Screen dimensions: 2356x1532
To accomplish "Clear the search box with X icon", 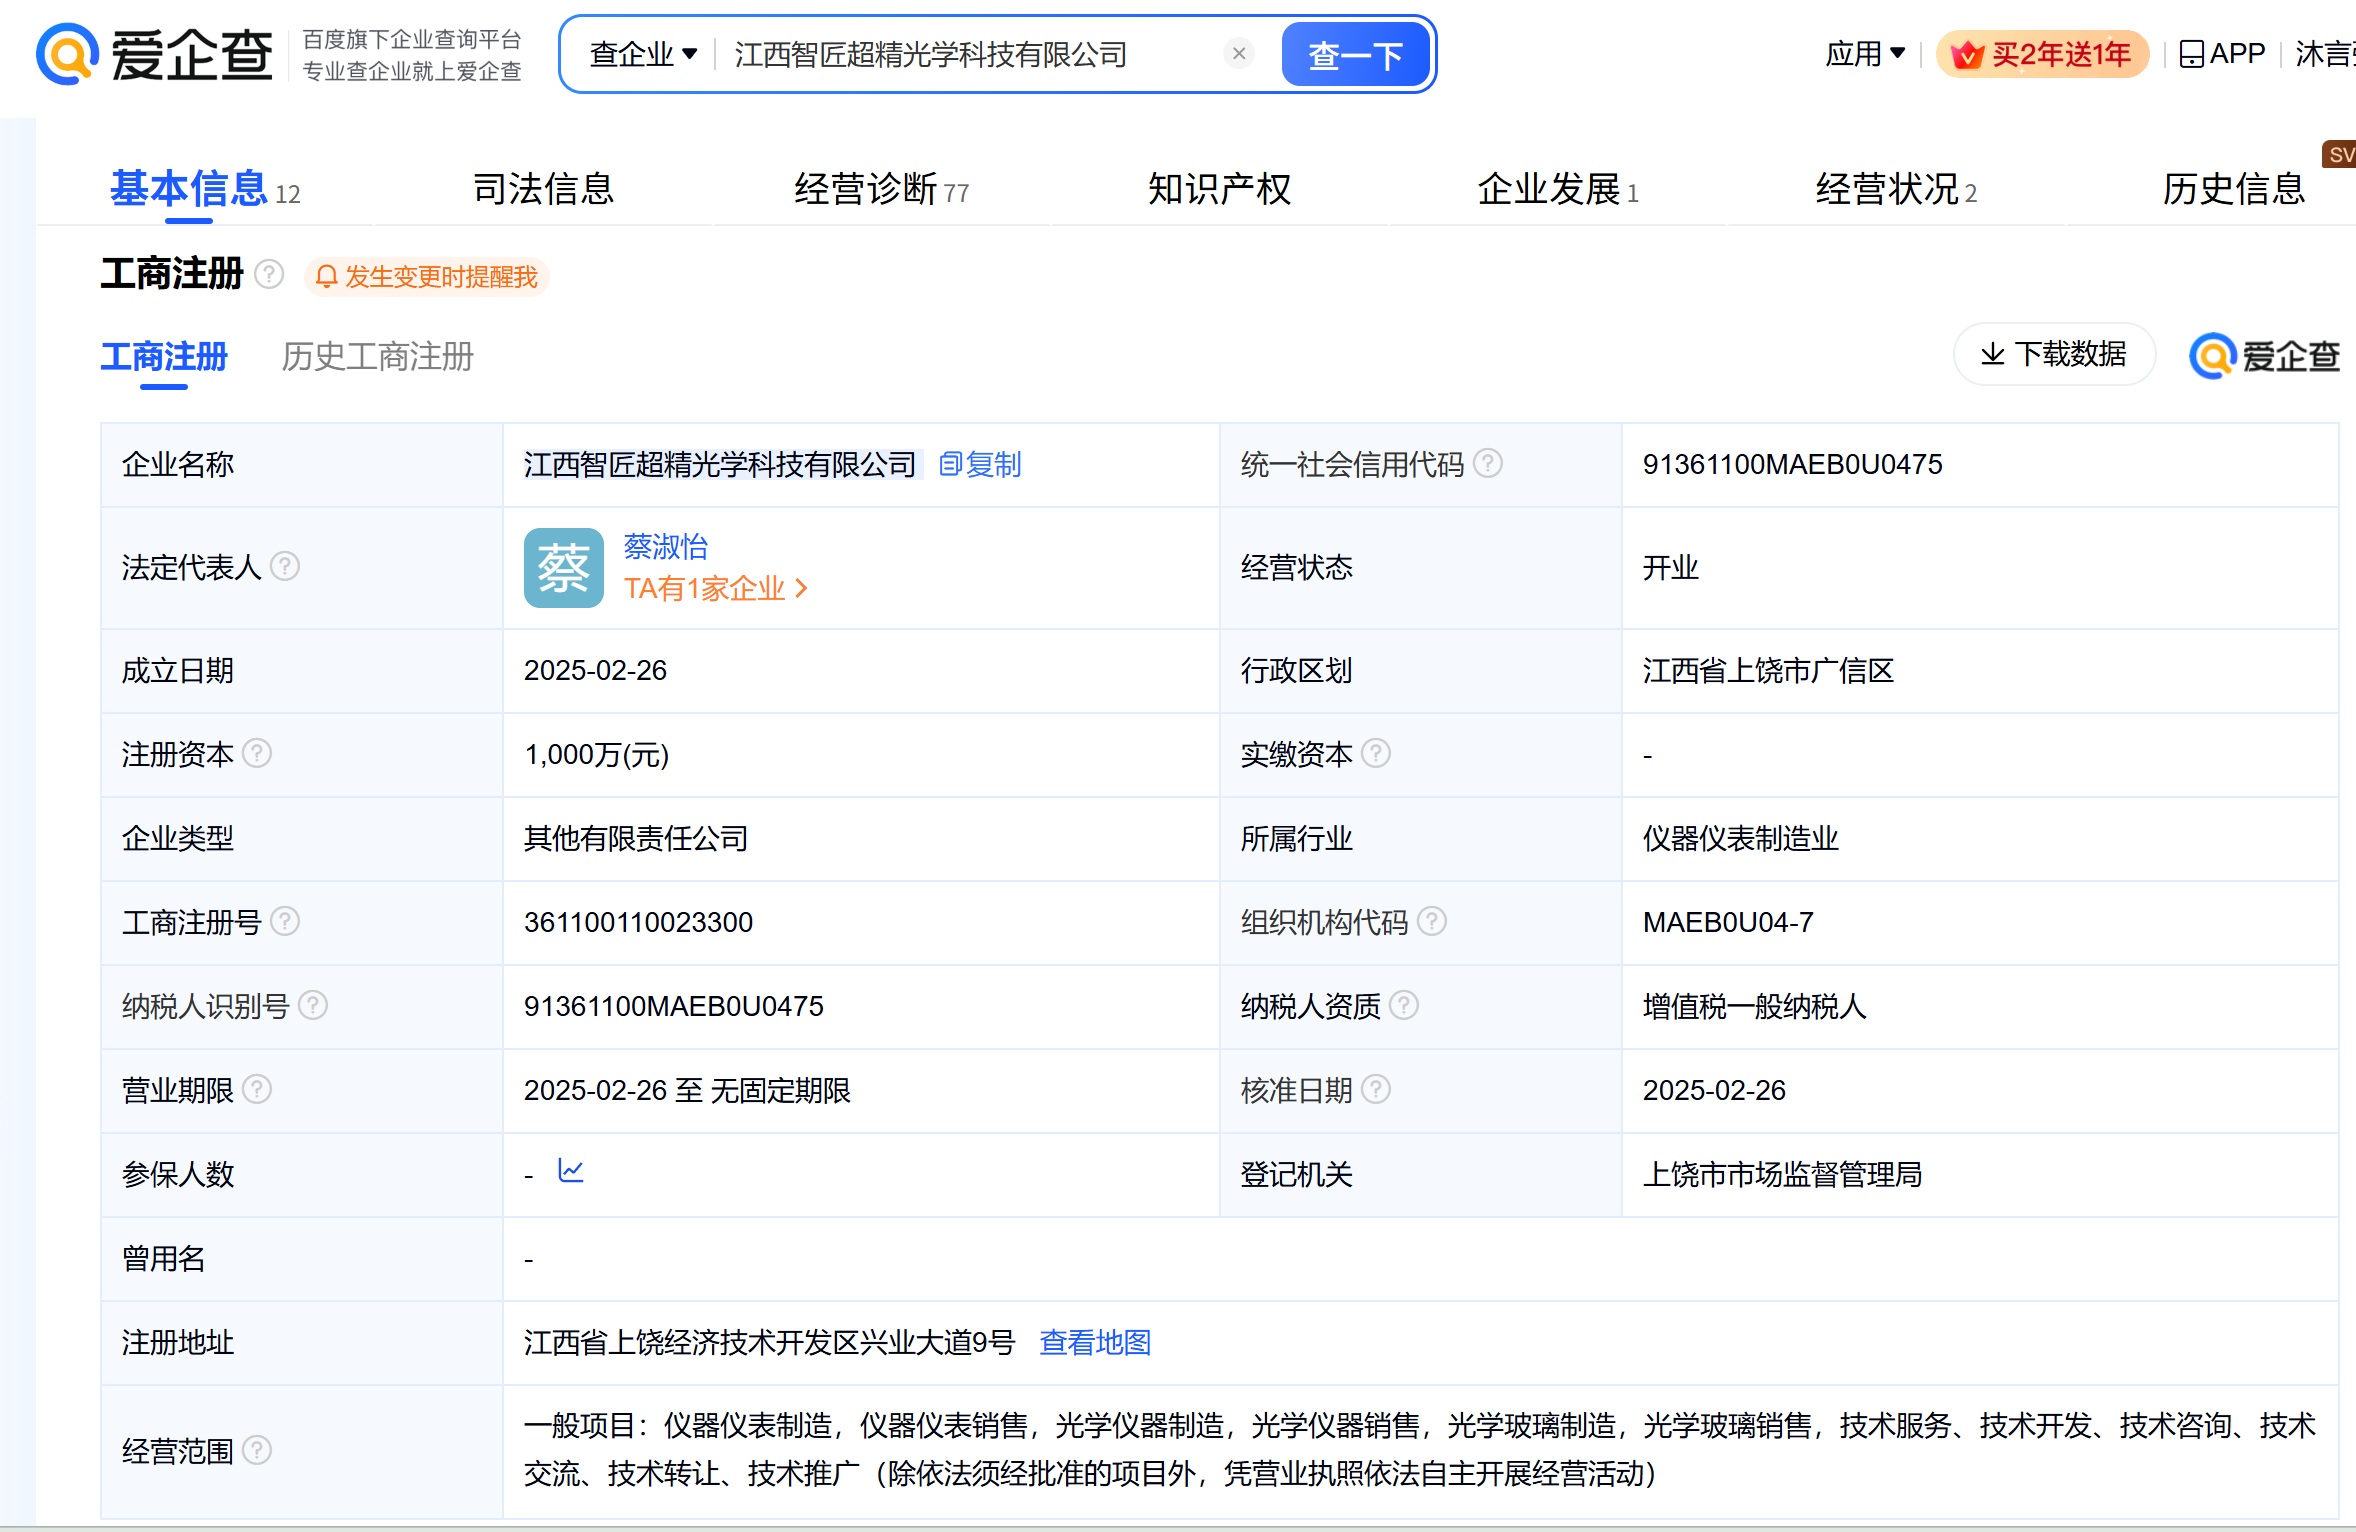I will point(1239,54).
